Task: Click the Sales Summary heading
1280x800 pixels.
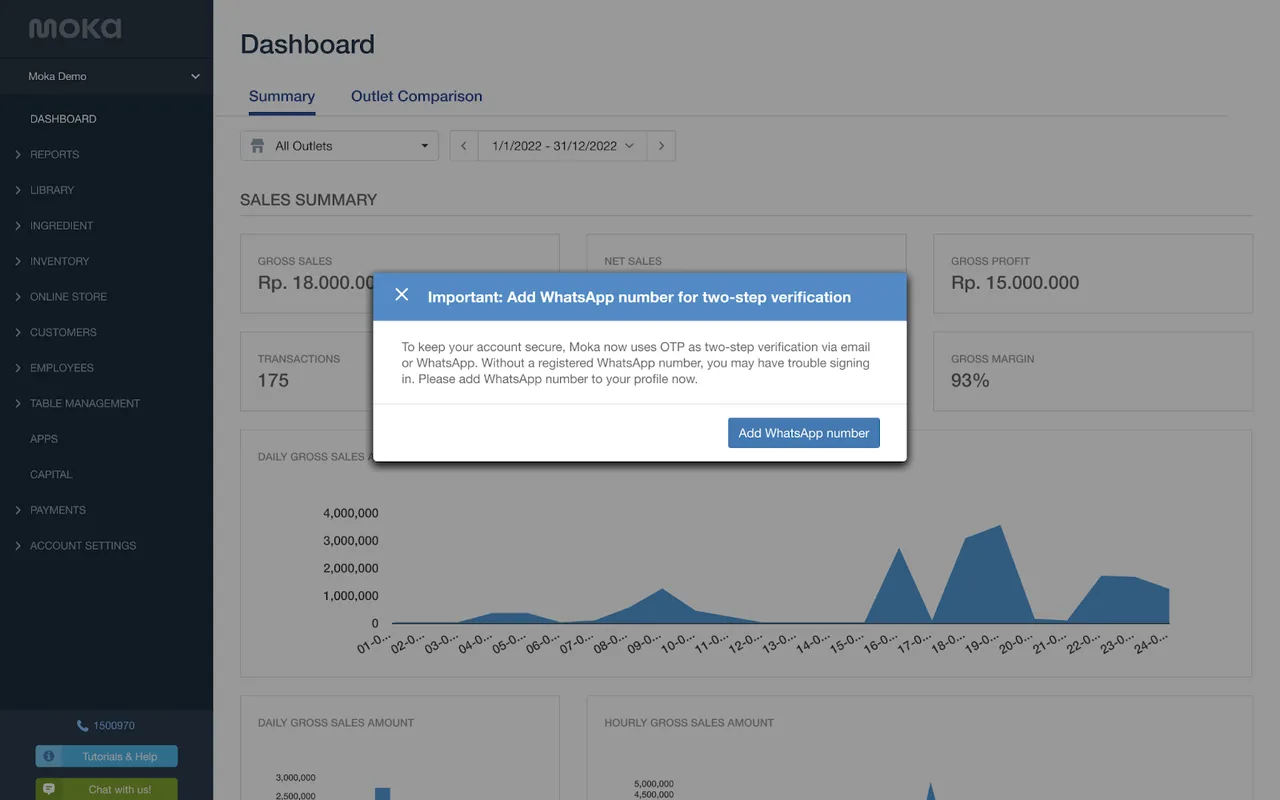Action: point(309,200)
